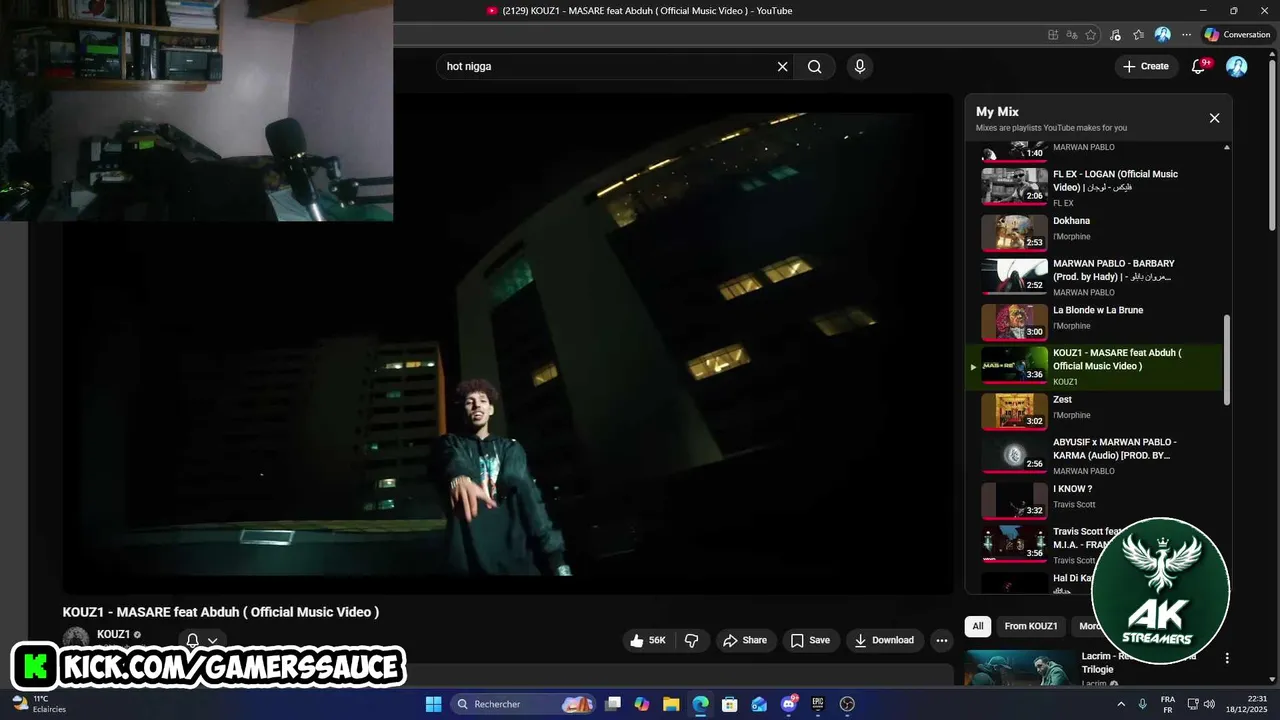The height and width of the screenshot is (720, 1280).
Task: Open OBS Studio taskbar icon
Action: click(x=847, y=704)
